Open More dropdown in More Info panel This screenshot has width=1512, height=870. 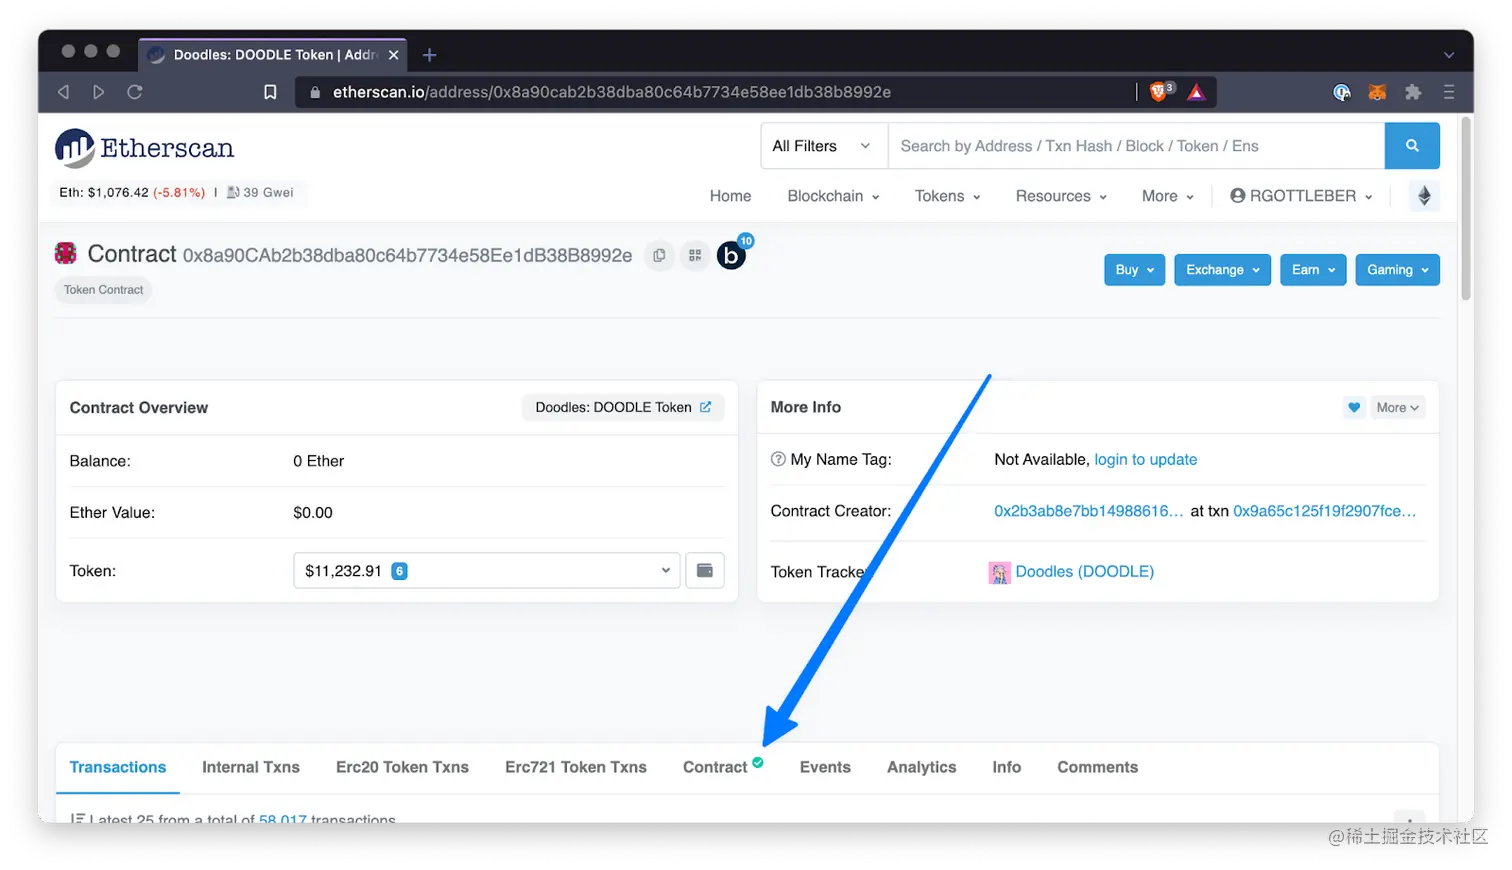coord(1397,407)
